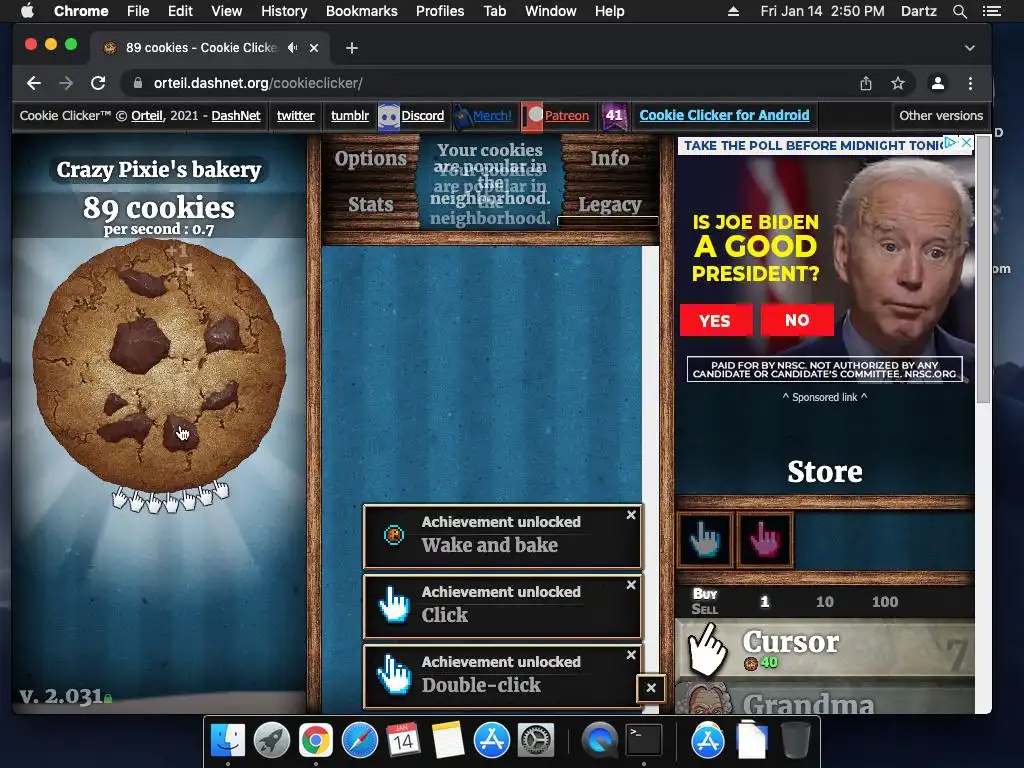Go forward in Chrome
1024x768 pixels.
(x=66, y=83)
